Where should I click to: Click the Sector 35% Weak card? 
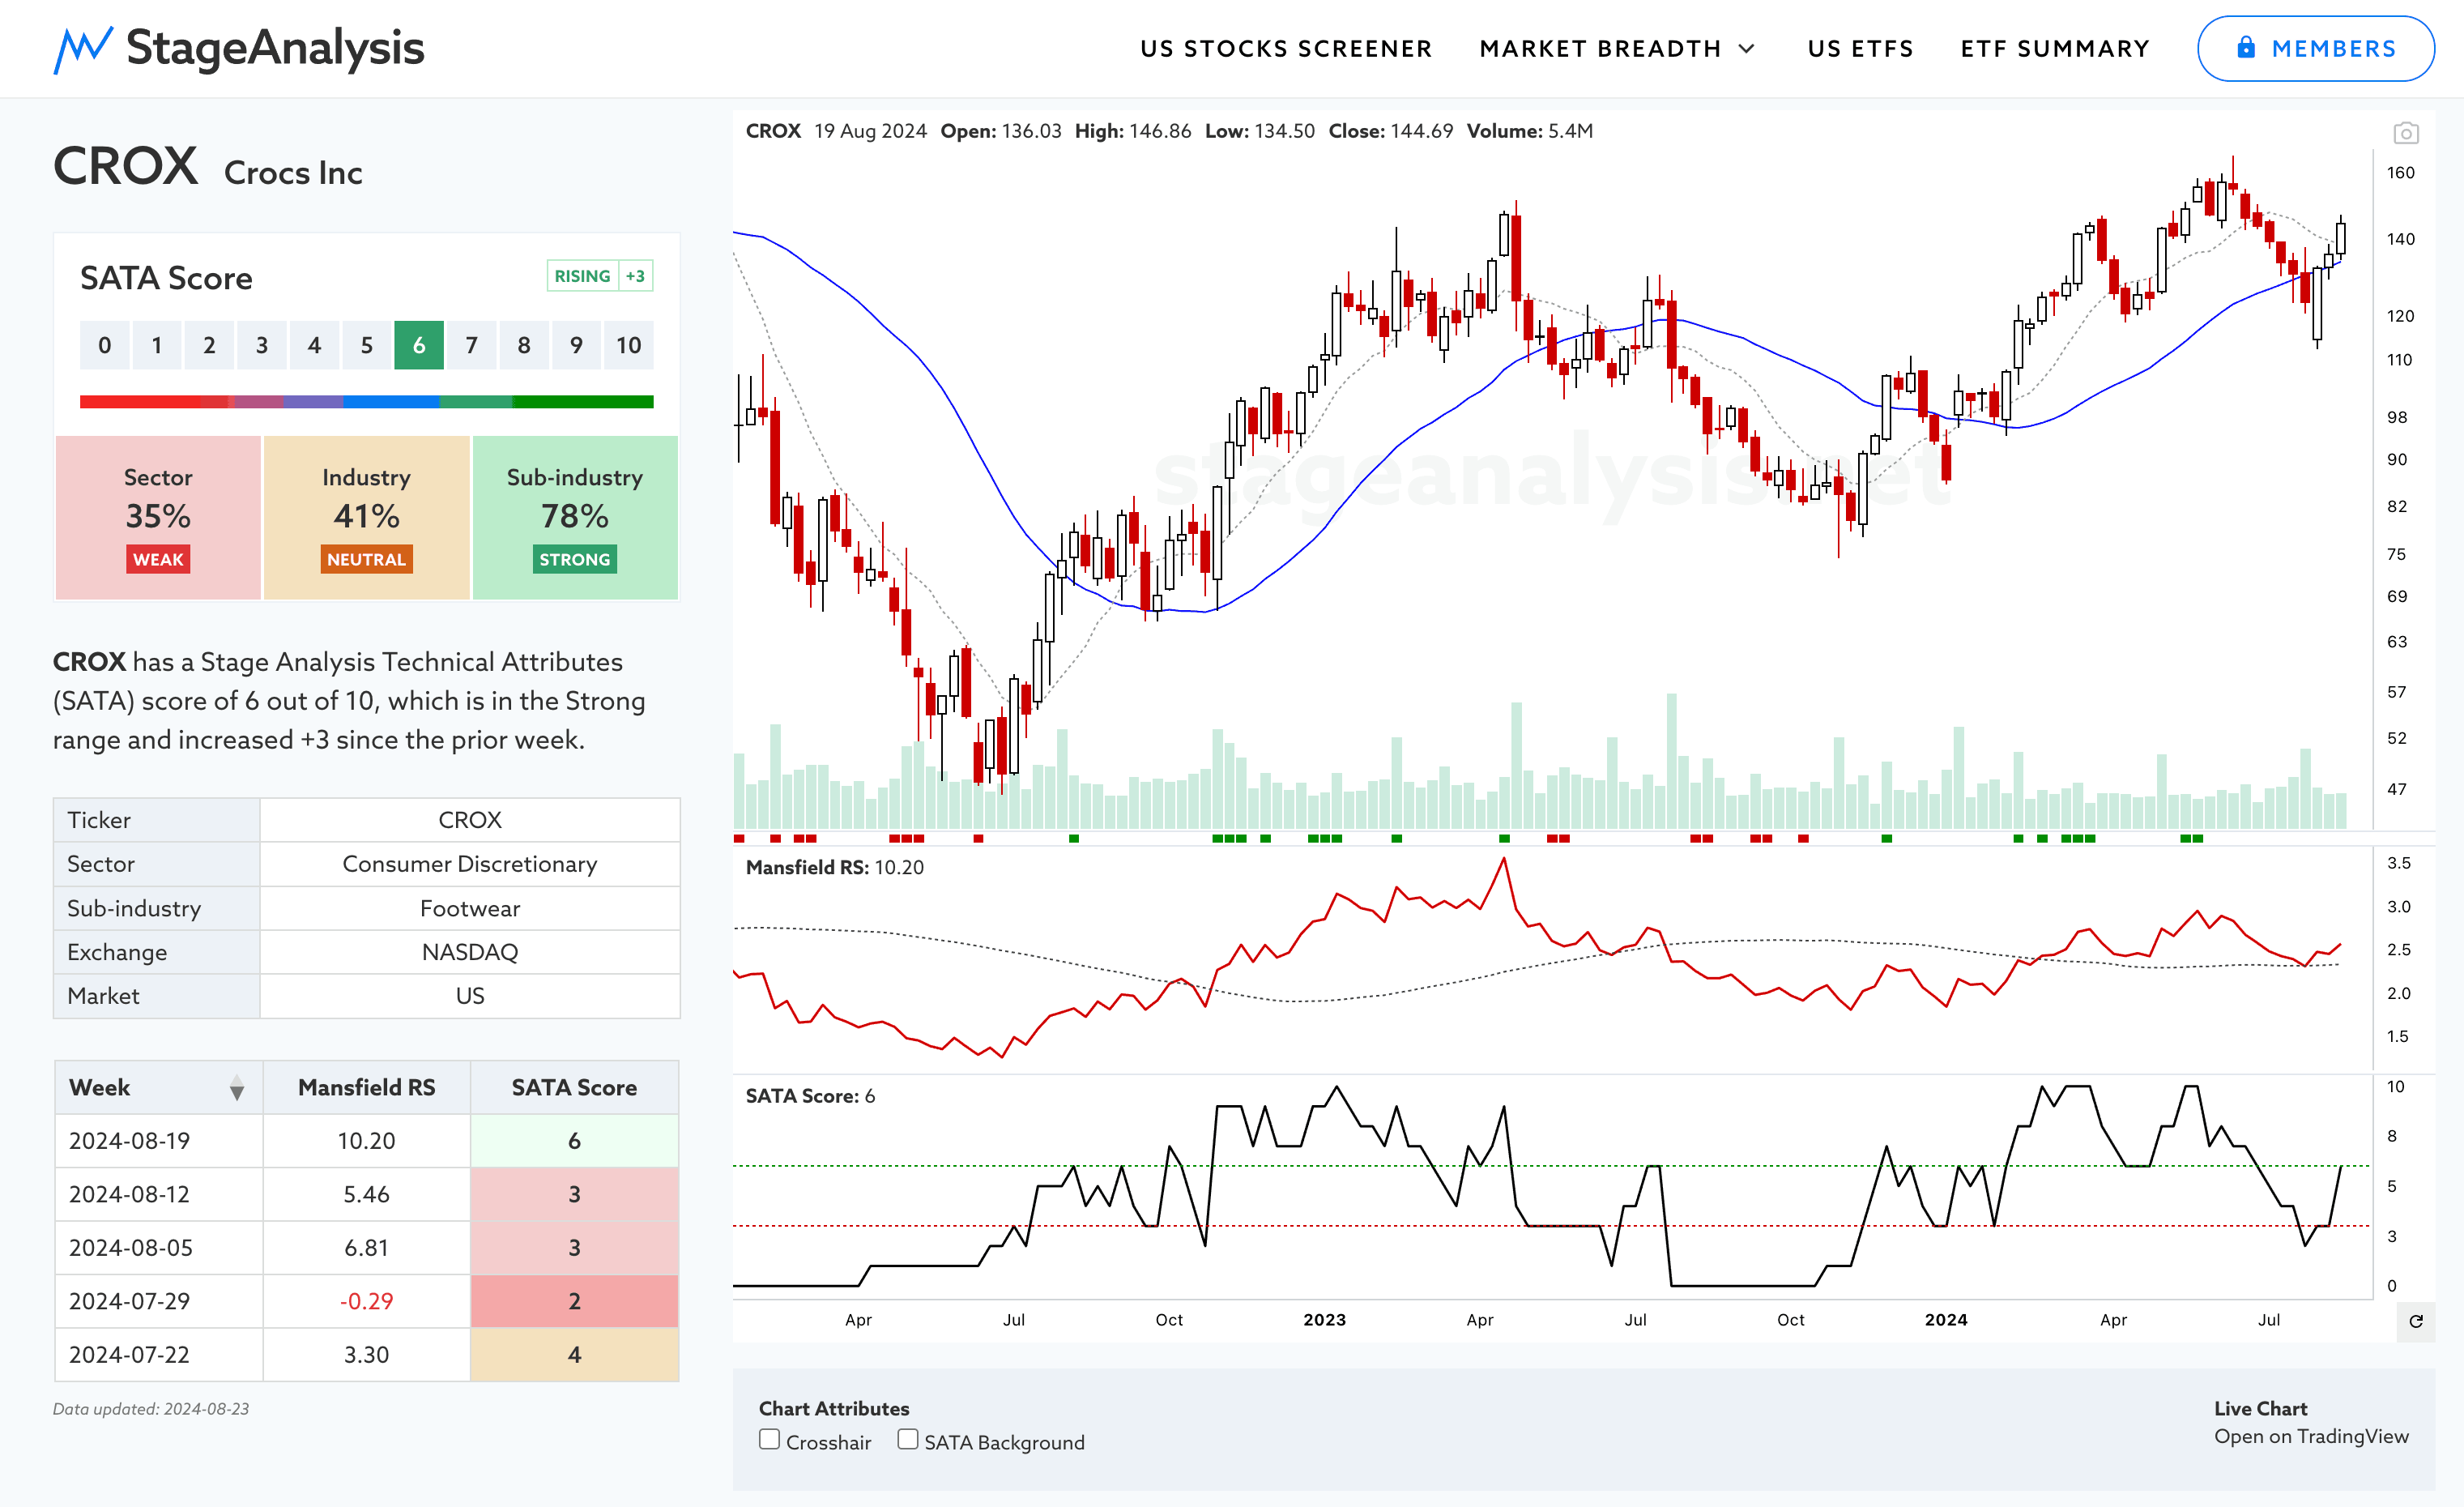[x=158, y=517]
